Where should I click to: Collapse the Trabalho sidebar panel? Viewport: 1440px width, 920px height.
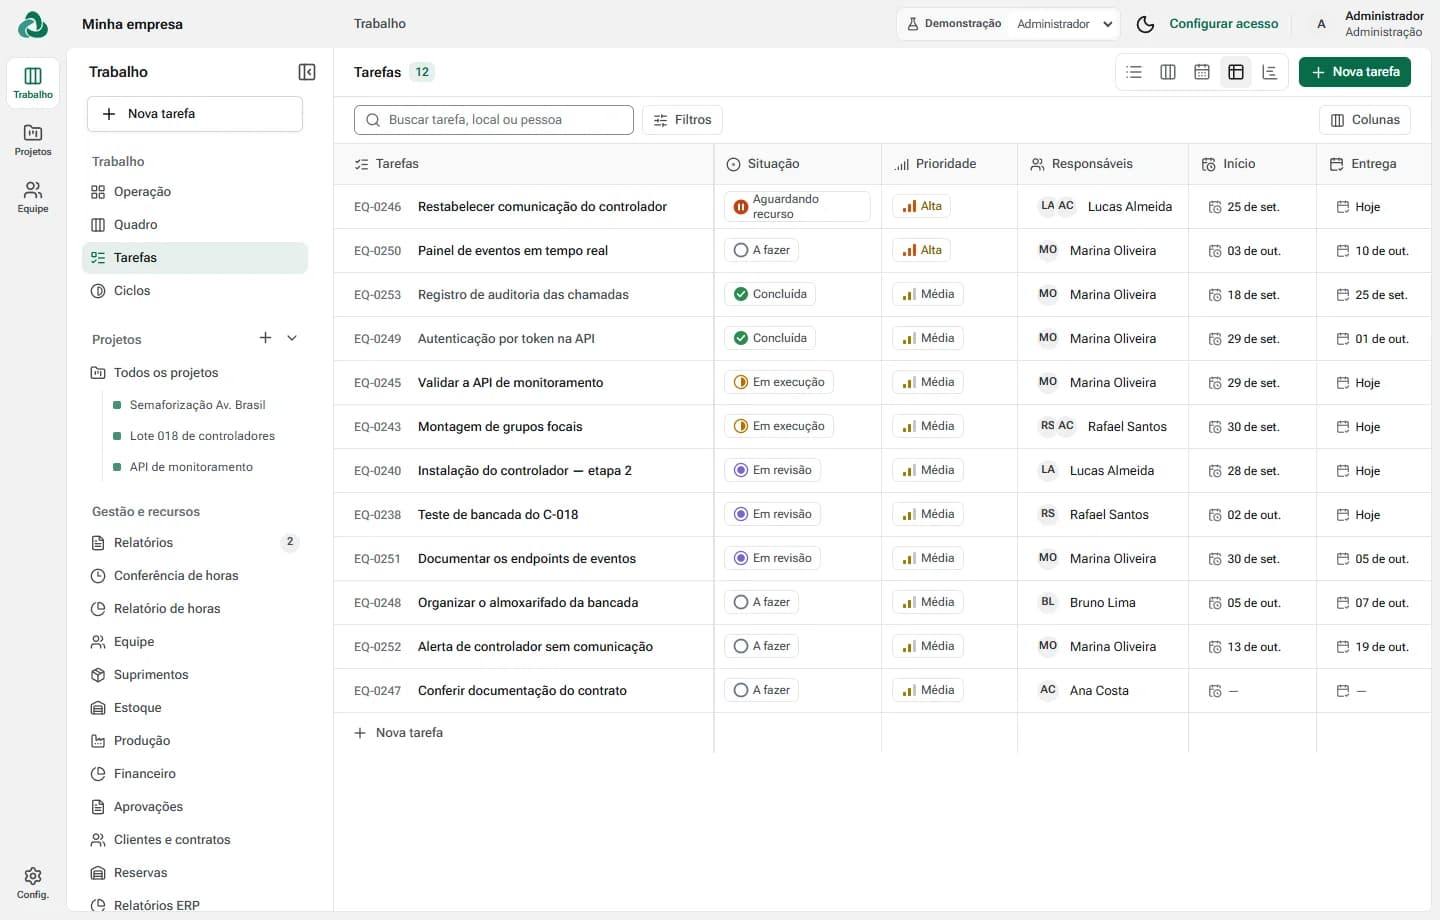(x=307, y=72)
